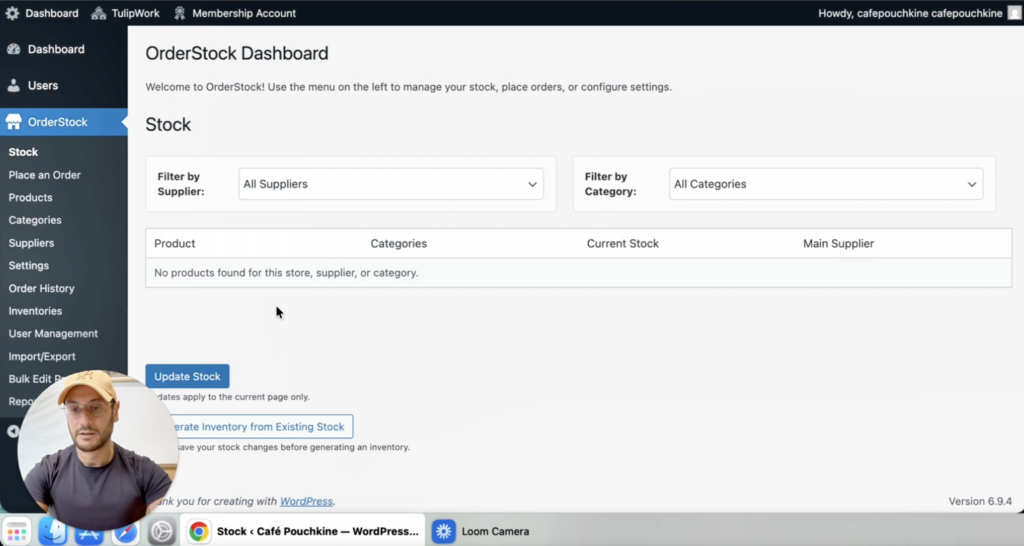Viewport: 1024px width, 546px height.
Task: Click the Chrome icon in the dock
Action: [199, 531]
